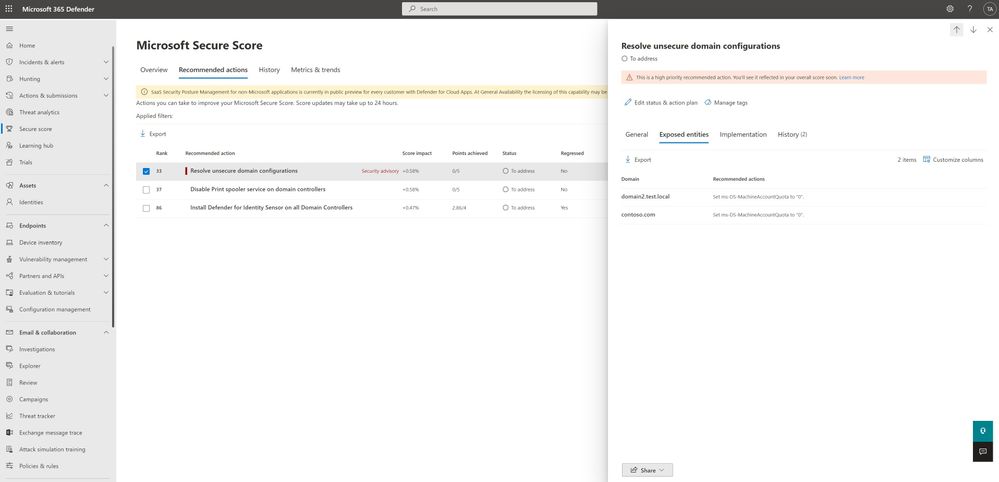This screenshot has height=482, width=999.
Task: Export exposed entities from panel
Action: (638, 160)
